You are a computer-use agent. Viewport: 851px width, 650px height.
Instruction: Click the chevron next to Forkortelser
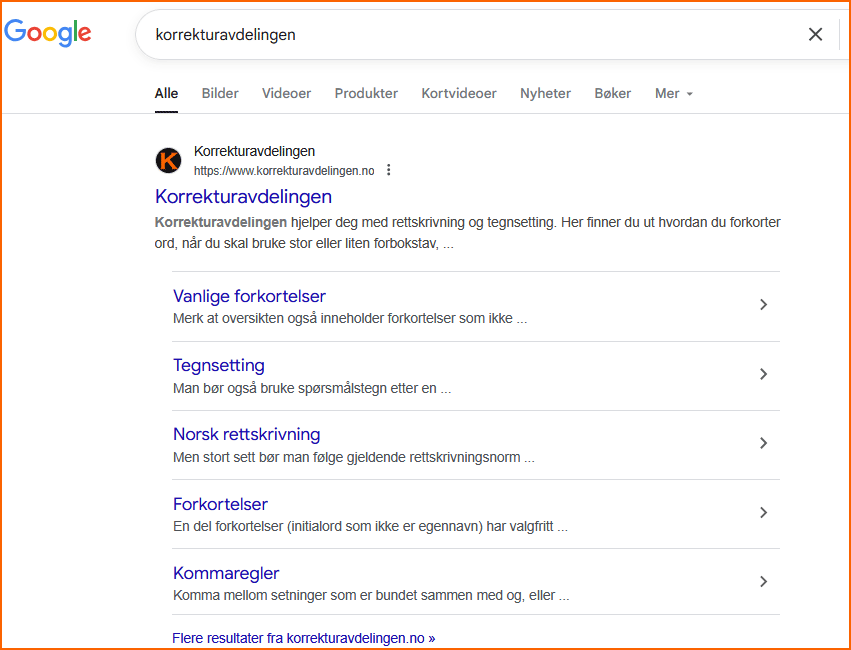(x=763, y=512)
